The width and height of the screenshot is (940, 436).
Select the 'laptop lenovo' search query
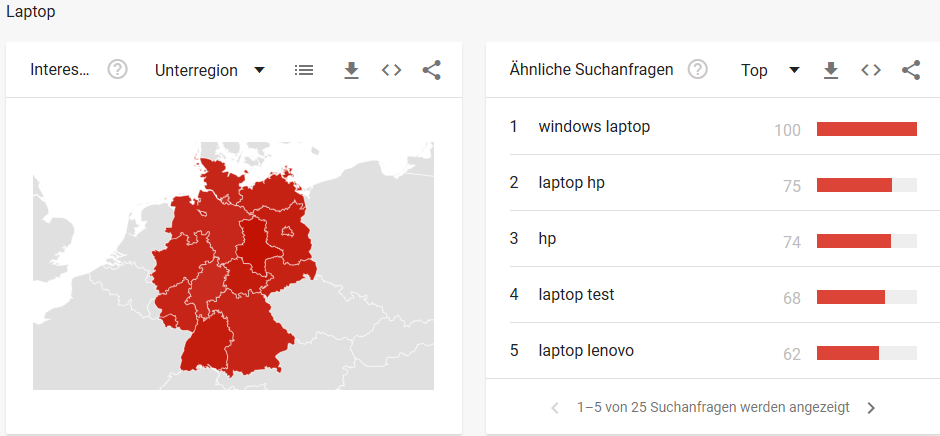coord(586,350)
